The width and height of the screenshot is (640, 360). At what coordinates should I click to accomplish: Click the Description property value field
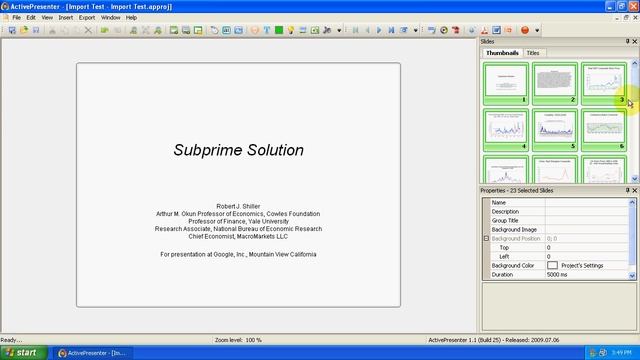(587, 211)
